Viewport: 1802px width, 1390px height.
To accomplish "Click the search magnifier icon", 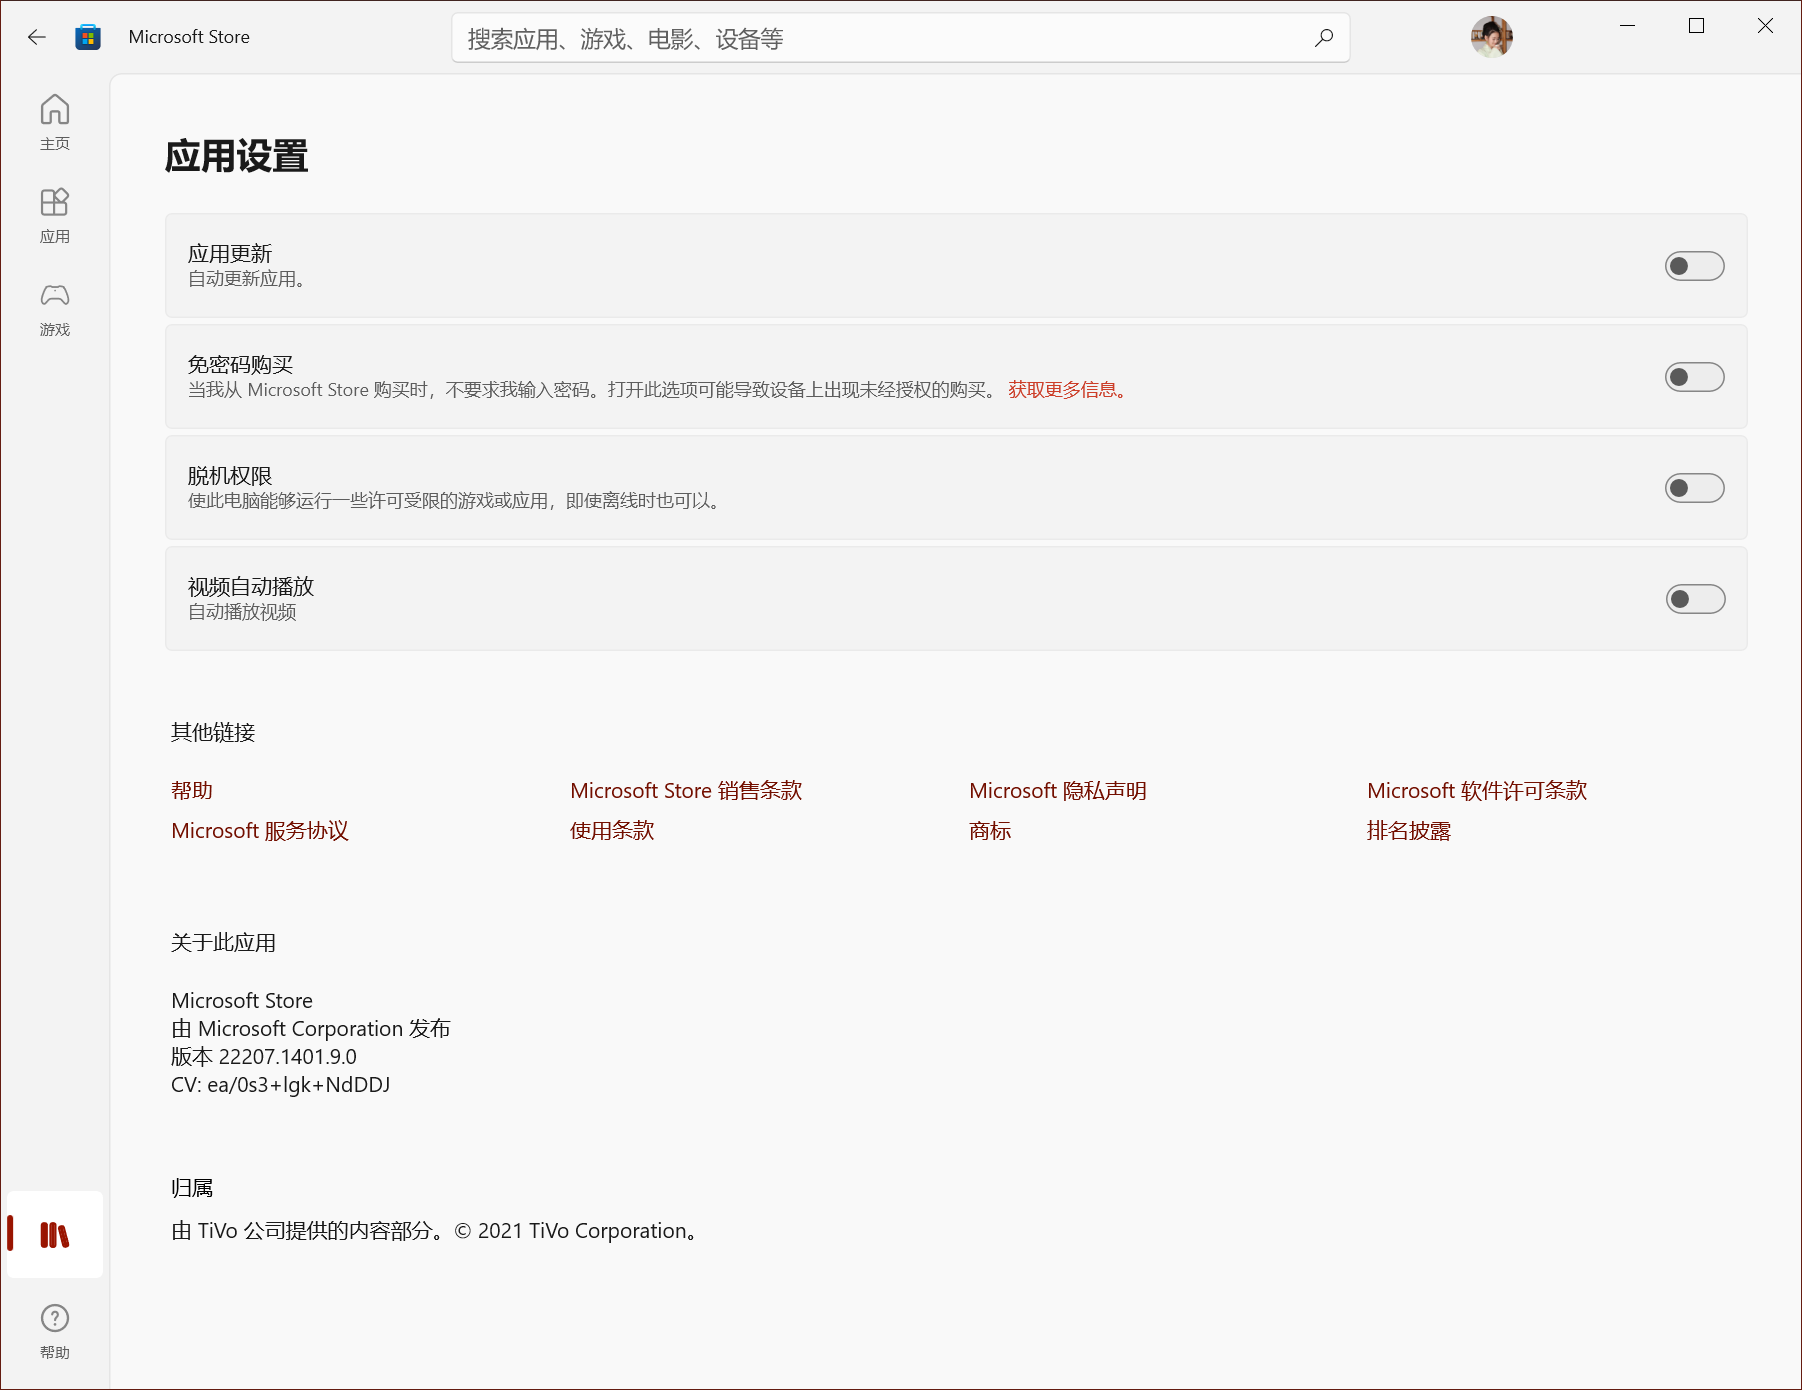I will (1324, 38).
